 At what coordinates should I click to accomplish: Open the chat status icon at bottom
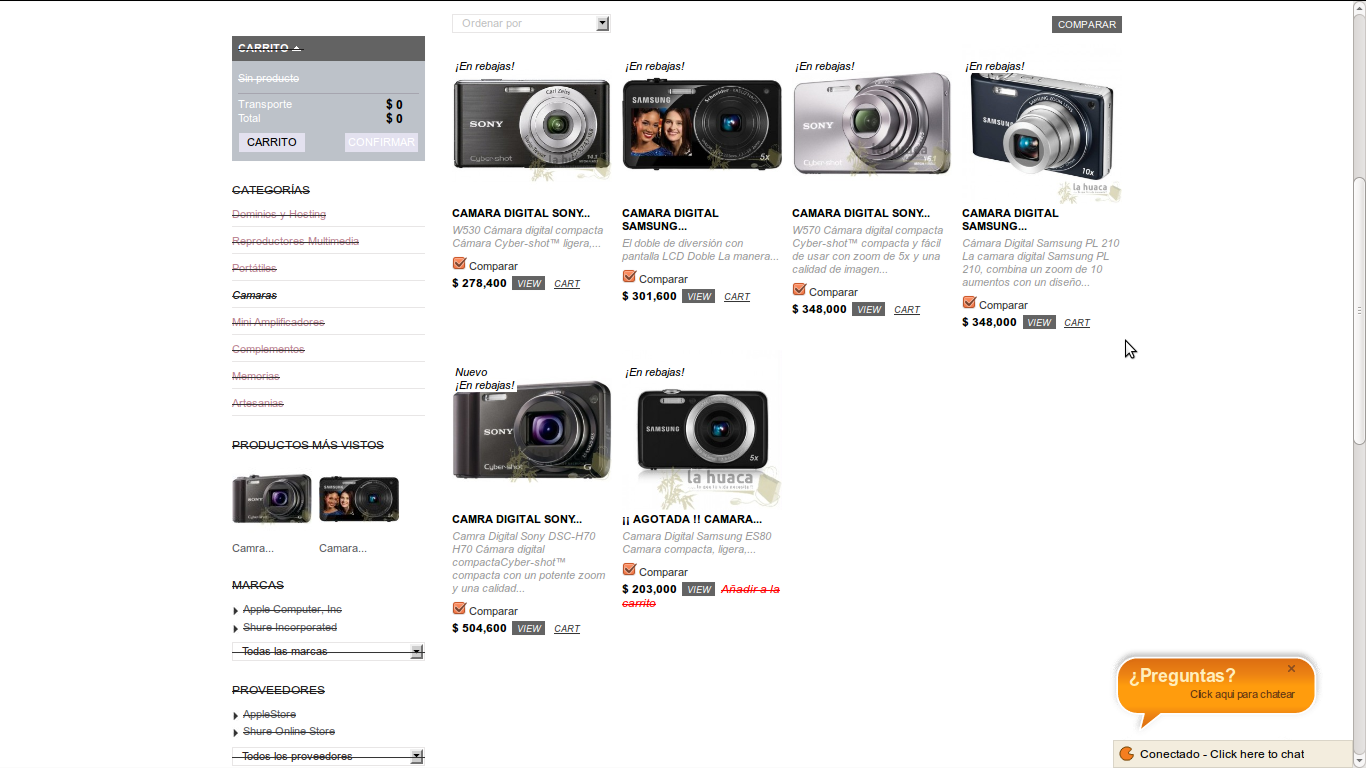[1126, 754]
